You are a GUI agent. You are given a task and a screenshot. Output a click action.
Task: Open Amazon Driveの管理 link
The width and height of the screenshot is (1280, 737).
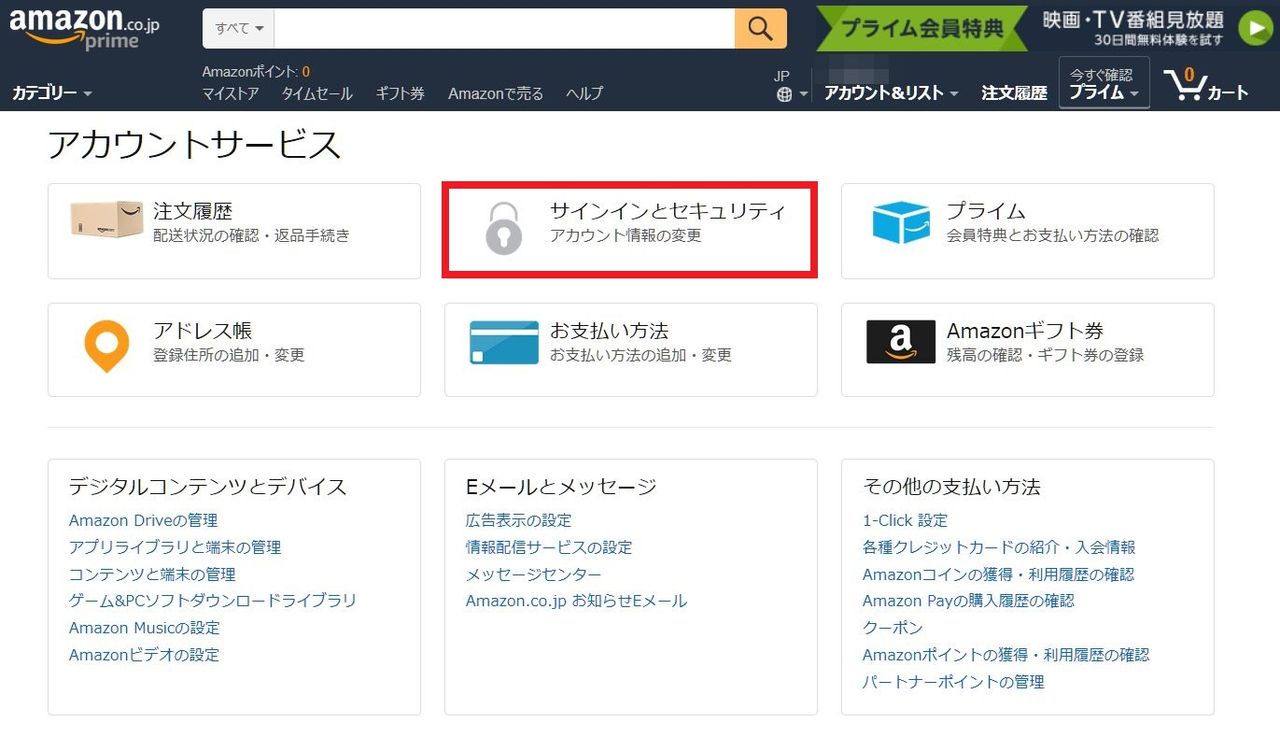coord(143,520)
